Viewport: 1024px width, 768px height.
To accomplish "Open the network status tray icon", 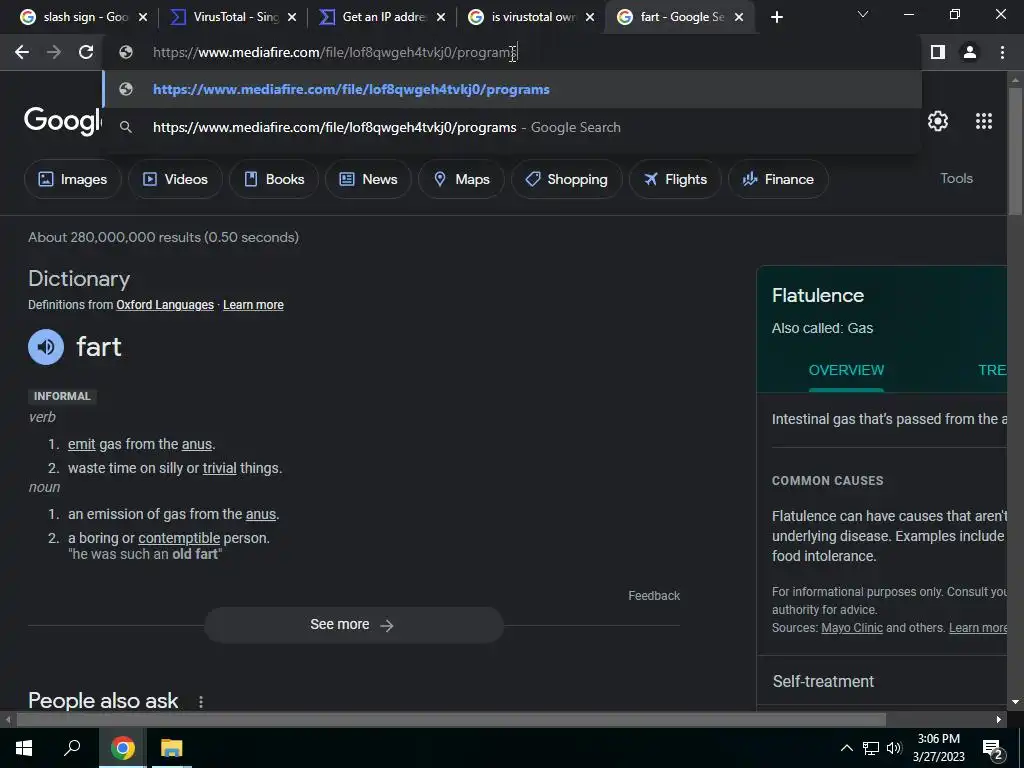I will 871,748.
